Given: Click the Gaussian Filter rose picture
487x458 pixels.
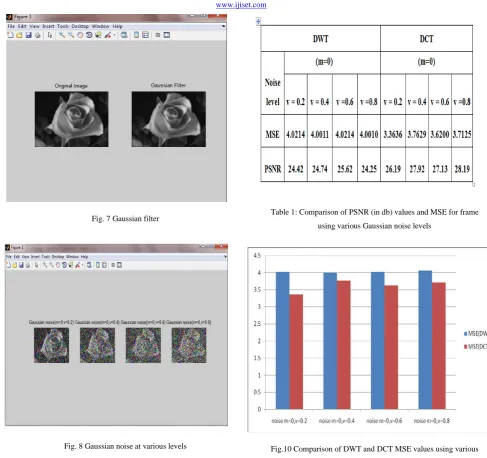Looking at the screenshot, I should pyautogui.click(x=169, y=119).
